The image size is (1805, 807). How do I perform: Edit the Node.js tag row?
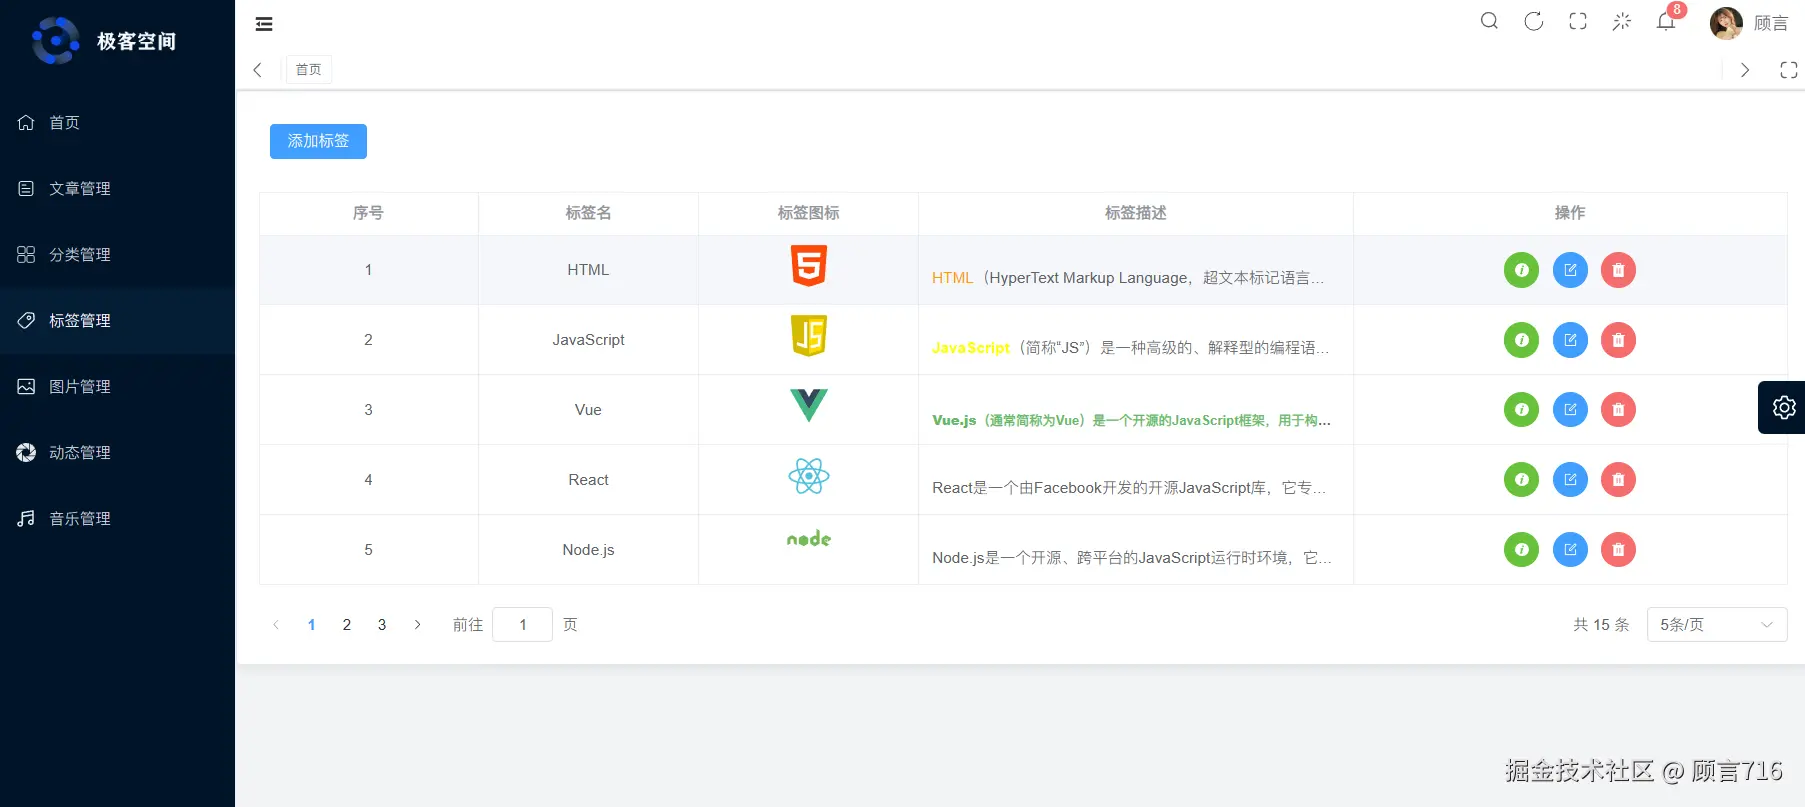pyautogui.click(x=1570, y=550)
